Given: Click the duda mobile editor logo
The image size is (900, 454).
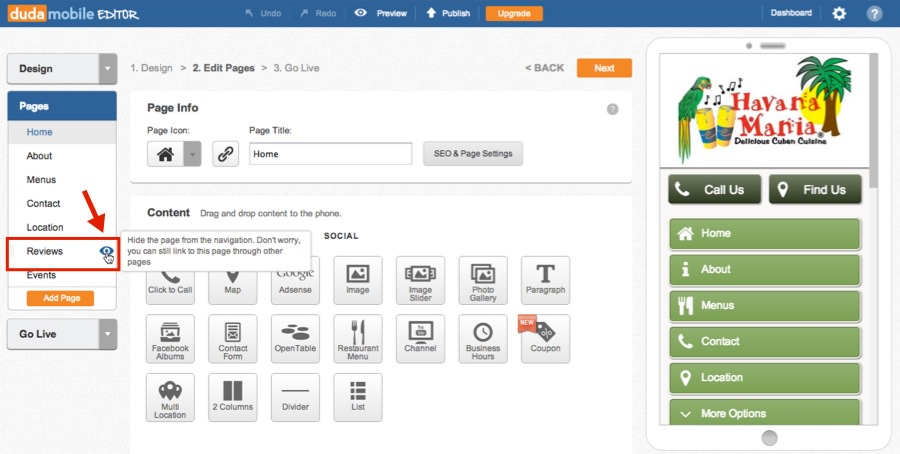Looking at the screenshot, I should (73, 13).
